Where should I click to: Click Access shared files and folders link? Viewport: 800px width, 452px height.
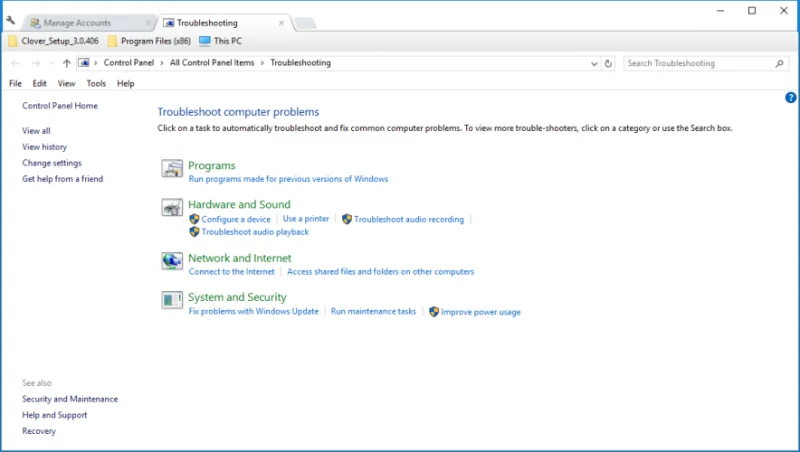(381, 271)
